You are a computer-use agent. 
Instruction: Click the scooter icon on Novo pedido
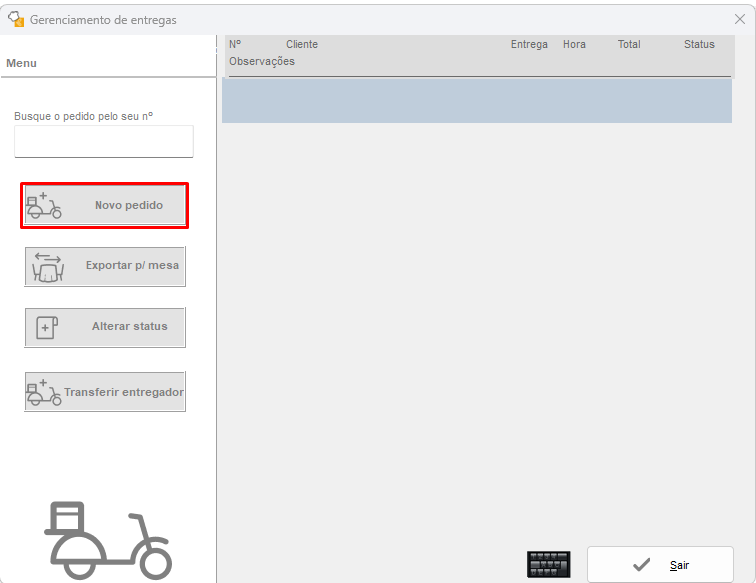pos(43,206)
